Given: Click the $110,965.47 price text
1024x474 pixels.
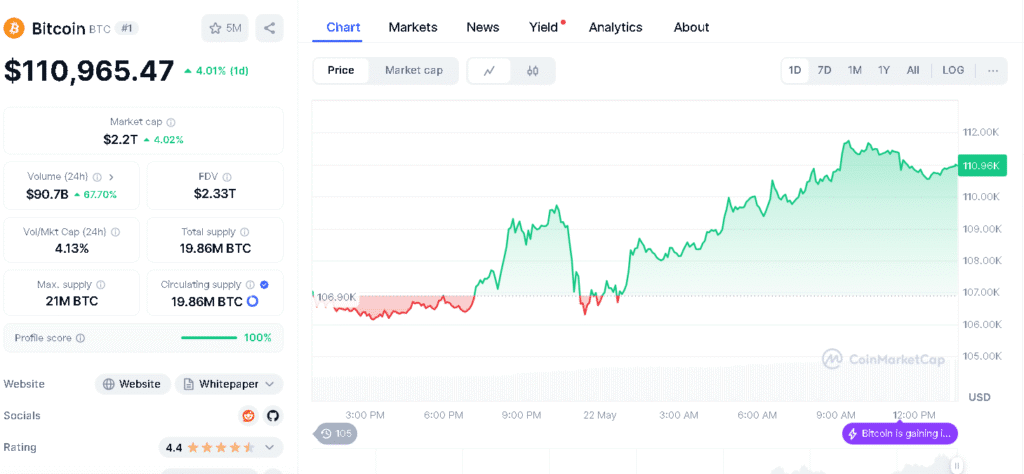Looking at the screenshot, I should coord(89,71).
